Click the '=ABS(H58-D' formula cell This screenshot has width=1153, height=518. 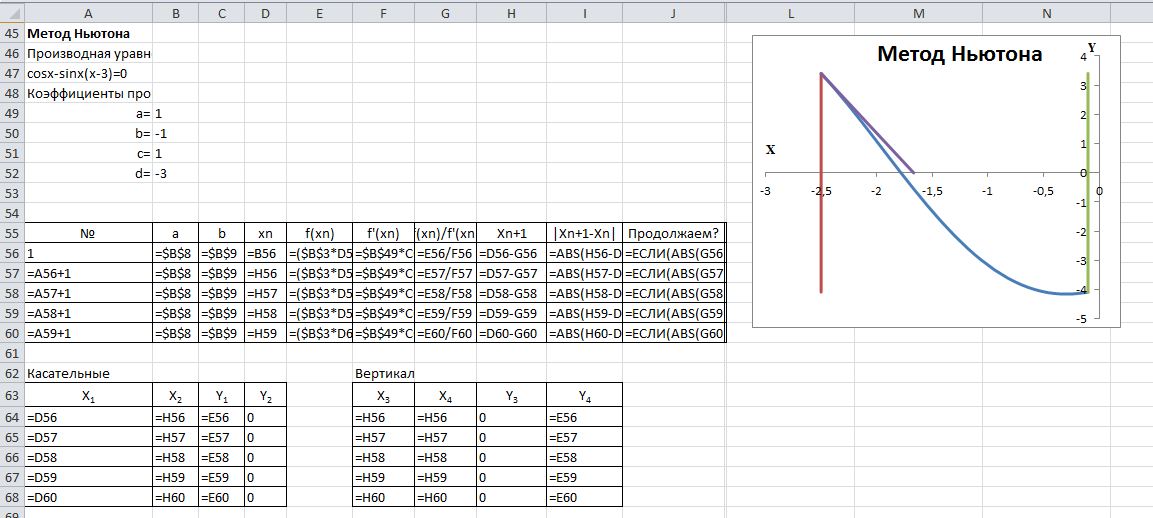tap(584, 294)
